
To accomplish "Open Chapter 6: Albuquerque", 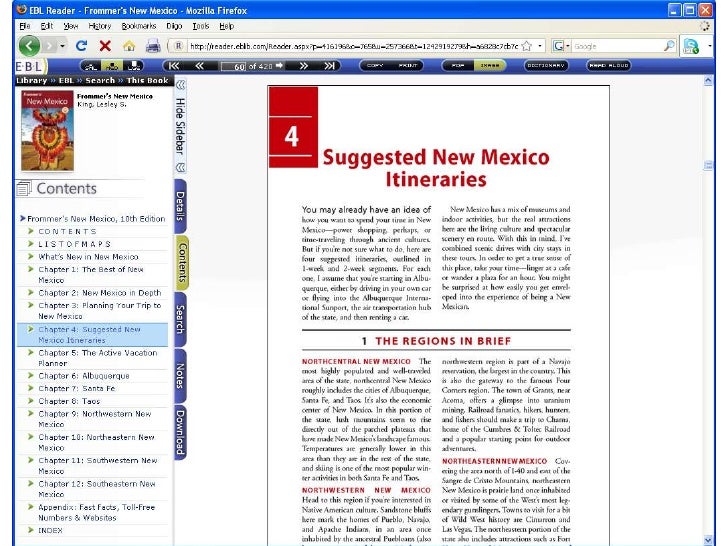I will (84, 376).
